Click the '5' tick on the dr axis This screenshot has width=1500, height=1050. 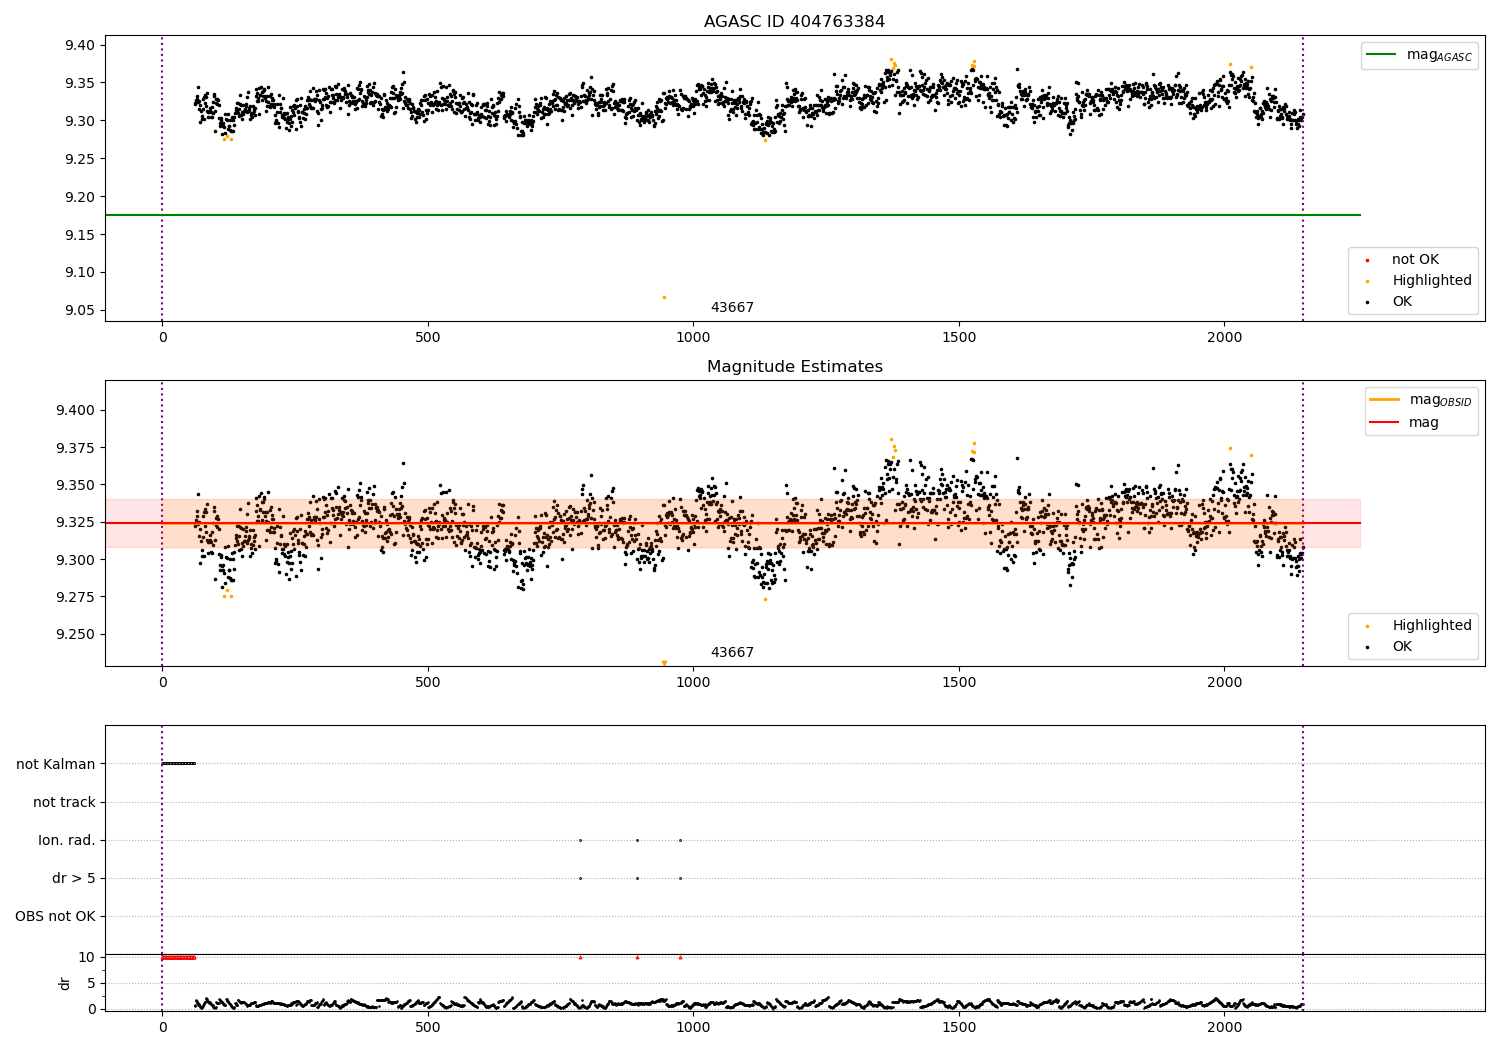click(91, 983)
